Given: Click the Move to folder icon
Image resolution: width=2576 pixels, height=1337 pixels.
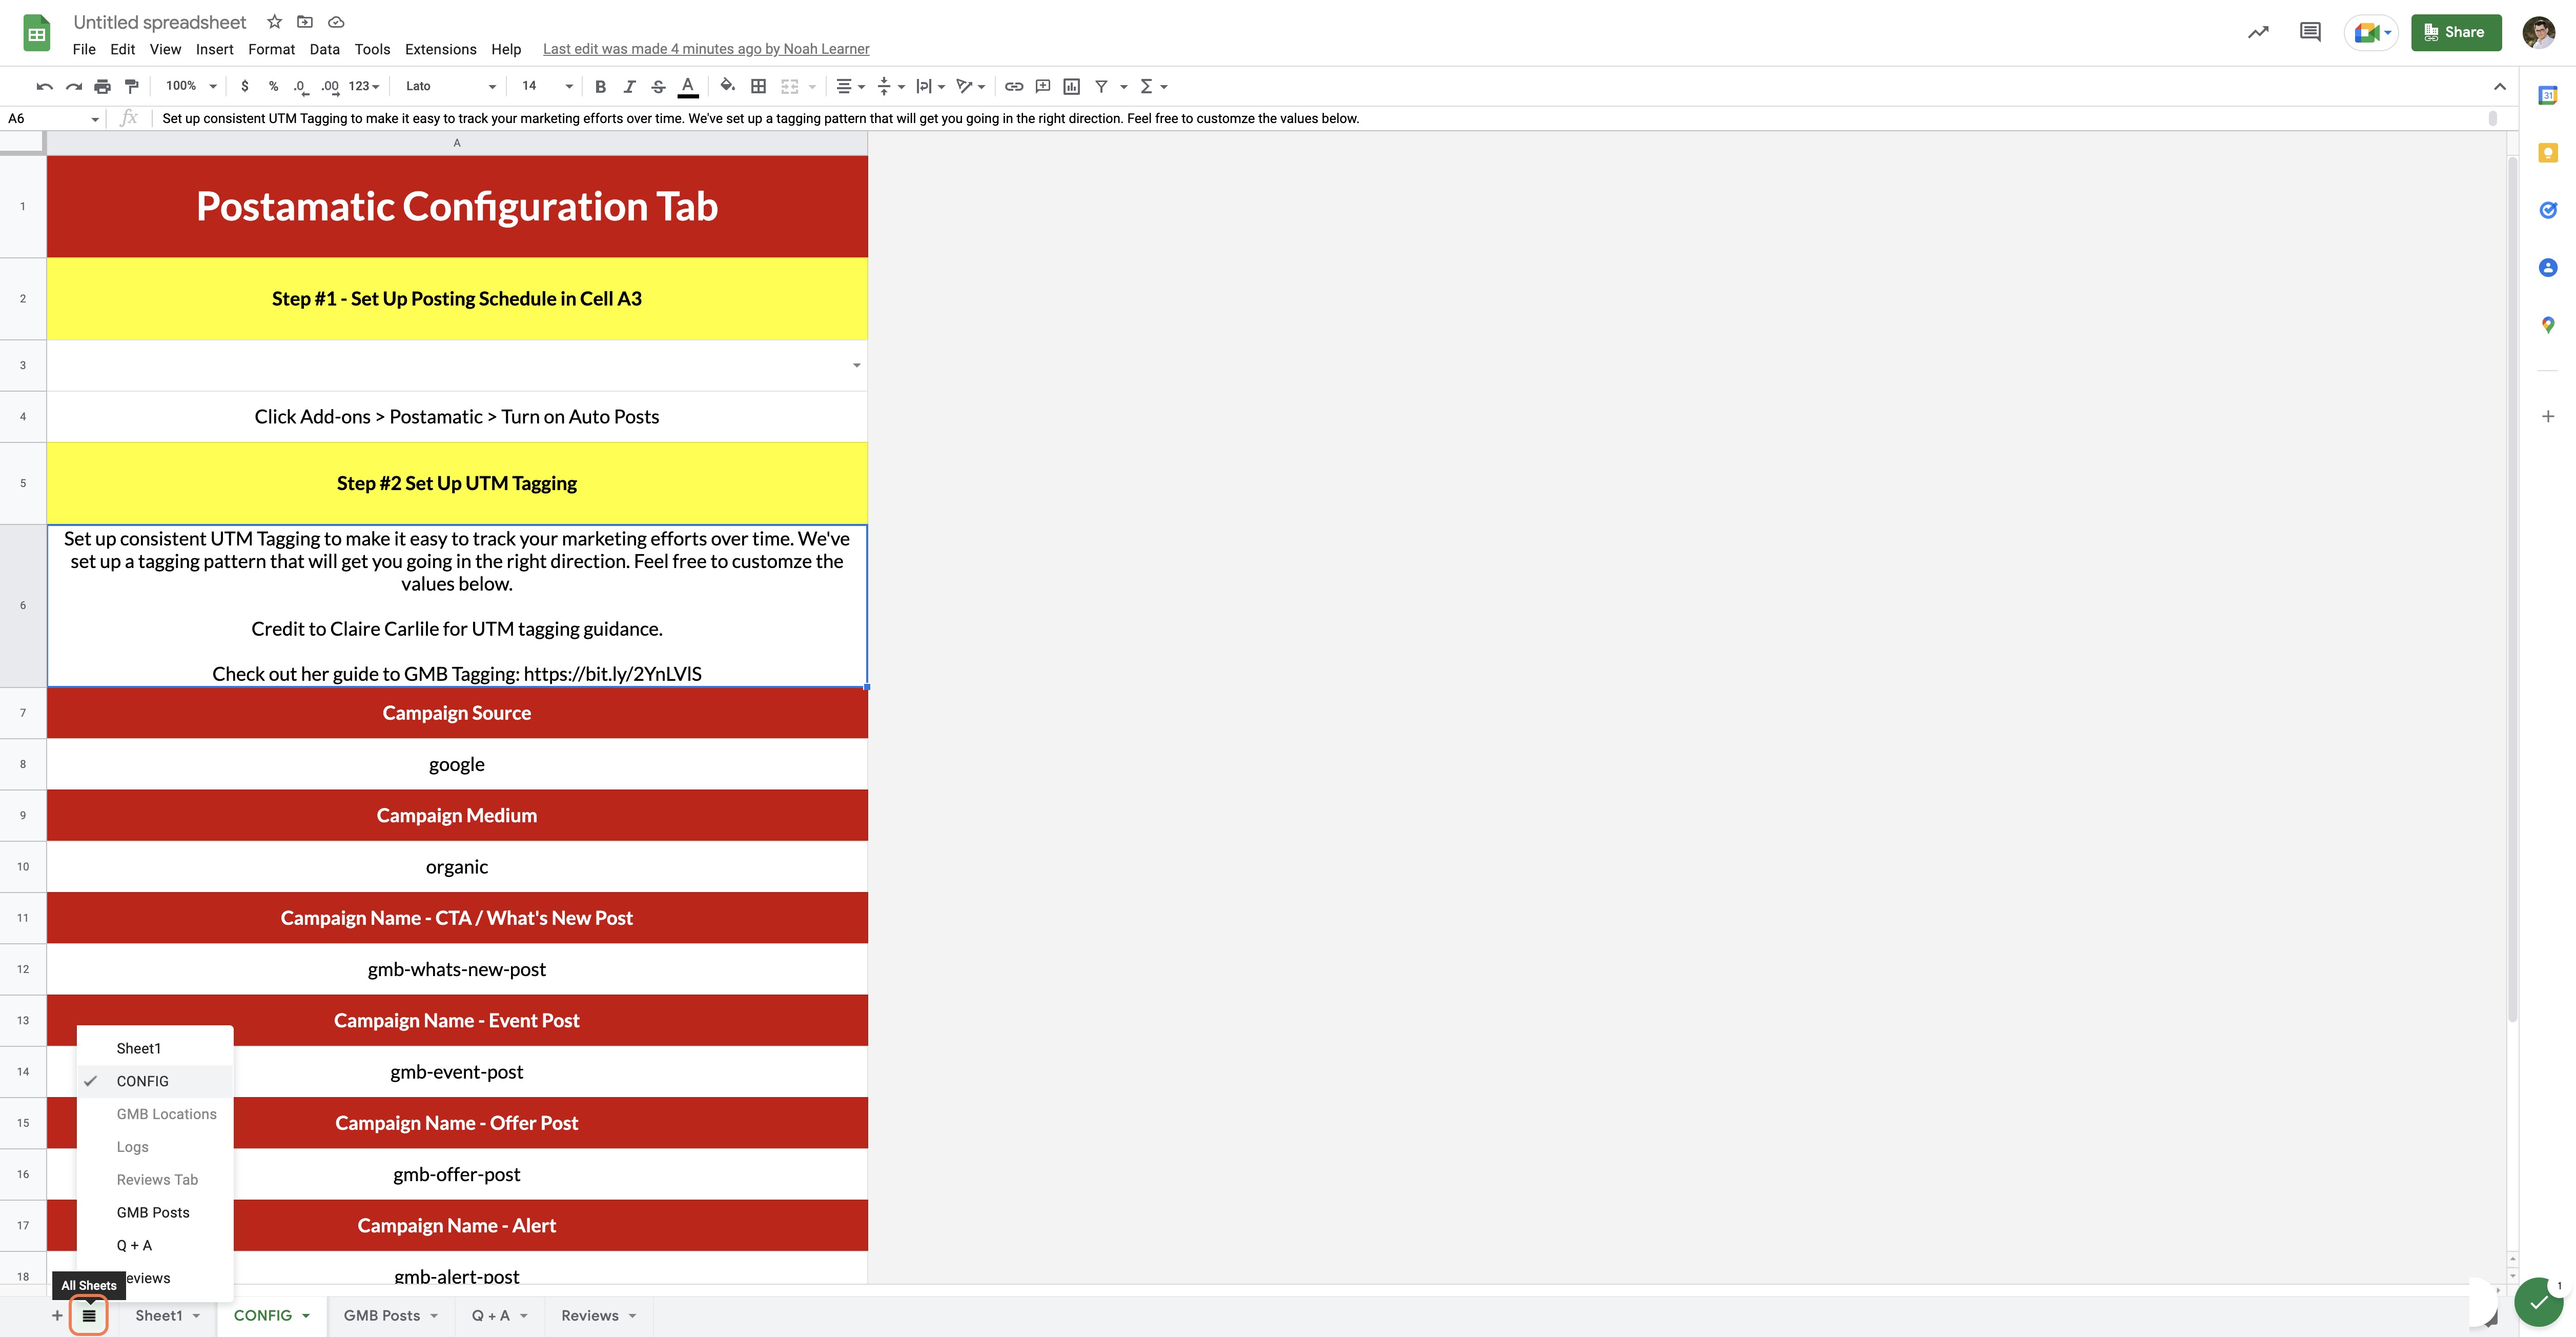Looking at the screenshot, I should click(x=305, y=22).
